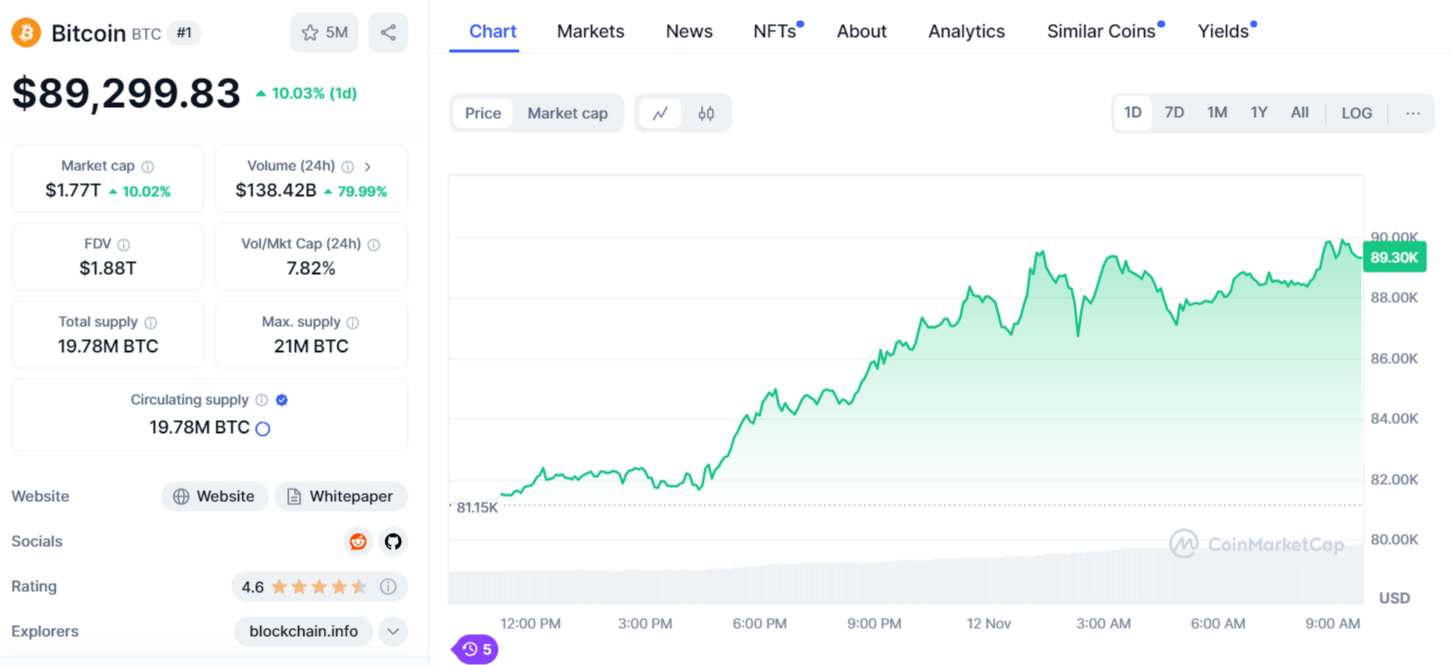1451x665 pixels.
Task: Open the chart history events badge
Action: click(x=476, y=650)
